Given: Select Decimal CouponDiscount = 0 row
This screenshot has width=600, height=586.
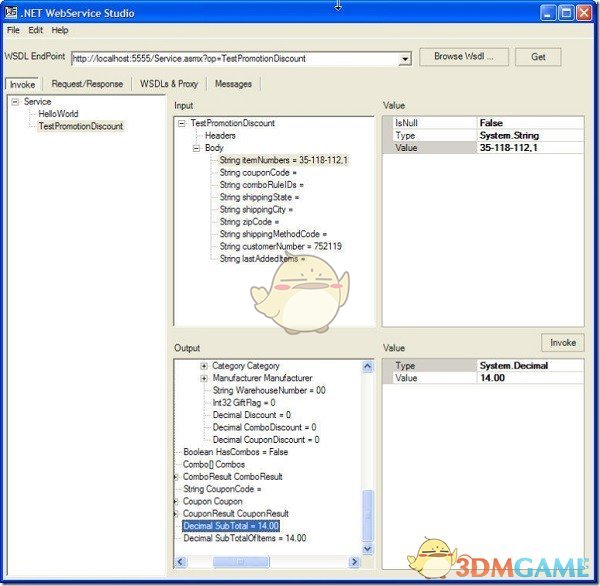Looking at the screenshot, I should (x=266, y=439).
